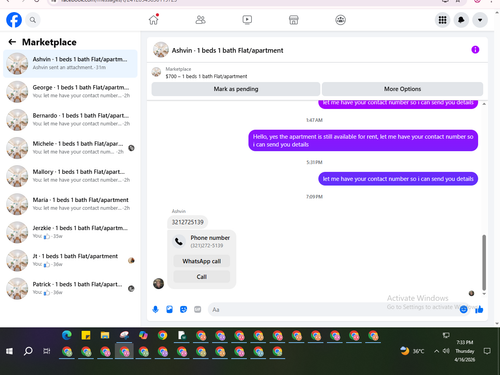500x375 pixels.
Task: Open the sticker picker icon
Action: coord(183,310)
